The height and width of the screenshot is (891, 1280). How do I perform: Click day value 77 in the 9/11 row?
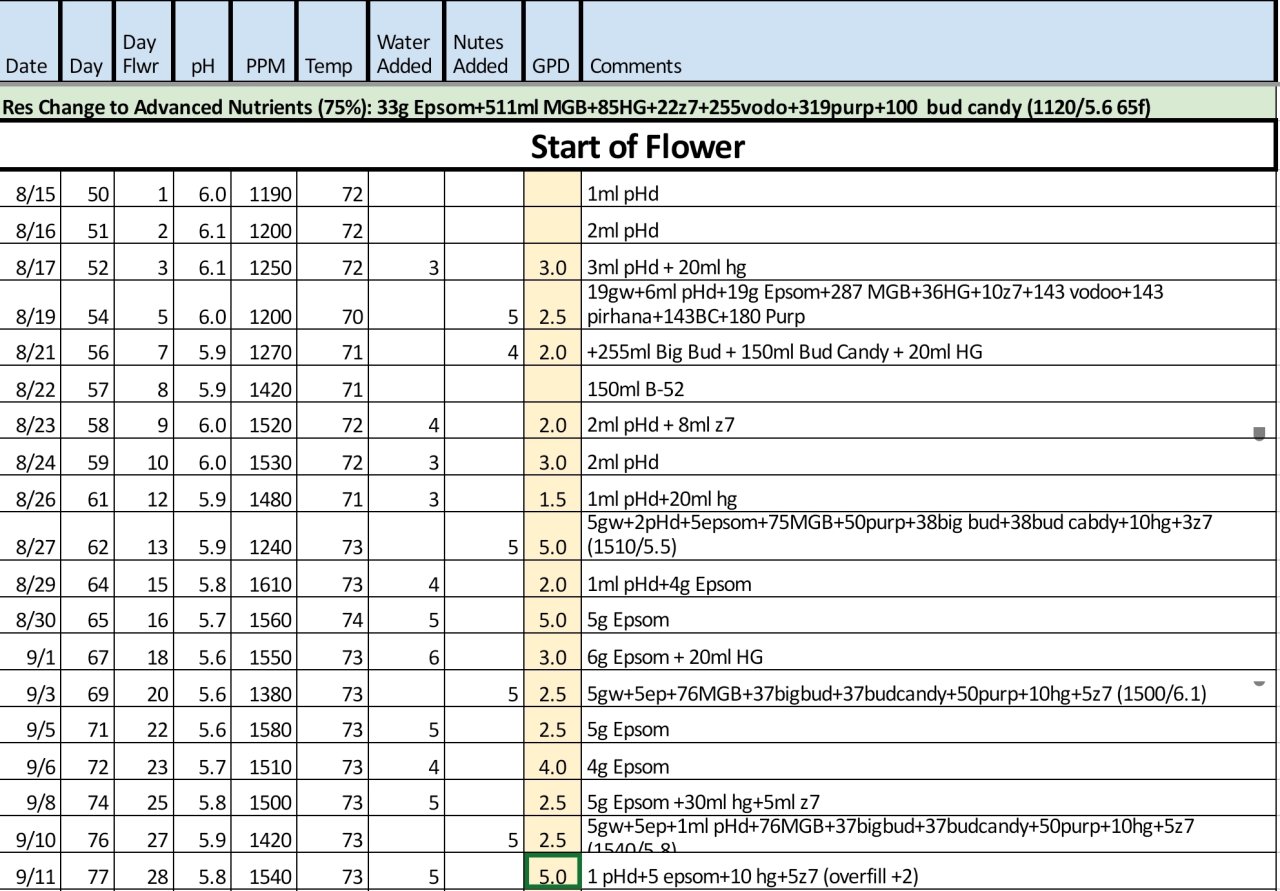click(x=88, y=878)
